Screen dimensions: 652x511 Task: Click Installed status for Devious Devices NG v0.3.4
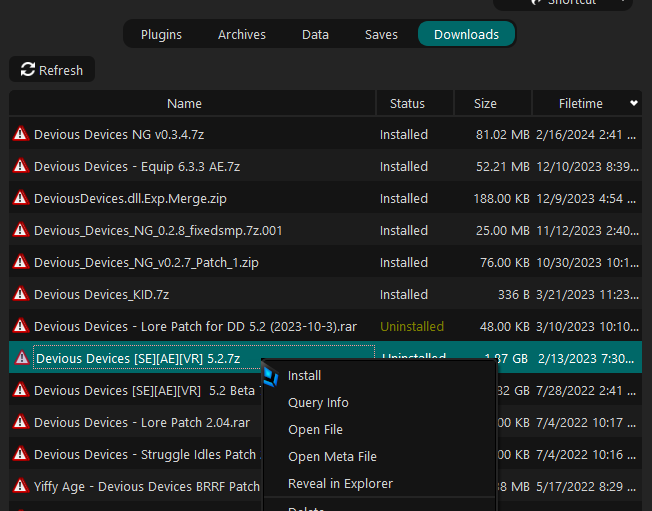(x=404, y=134)
